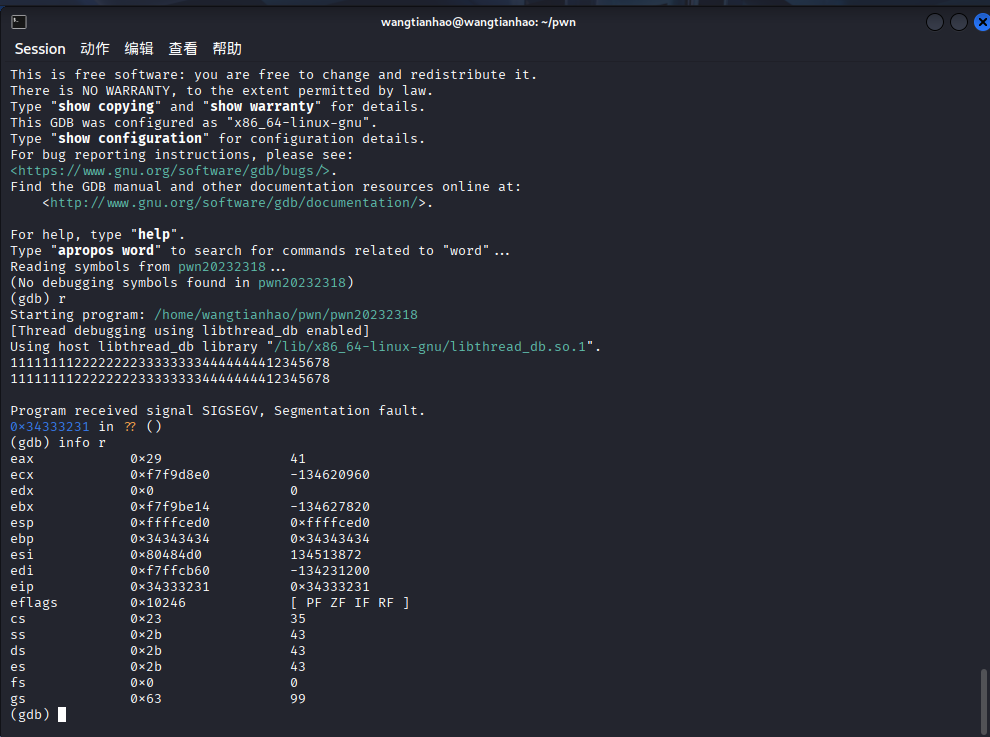Click the "(gdb) r" command line

38,298
